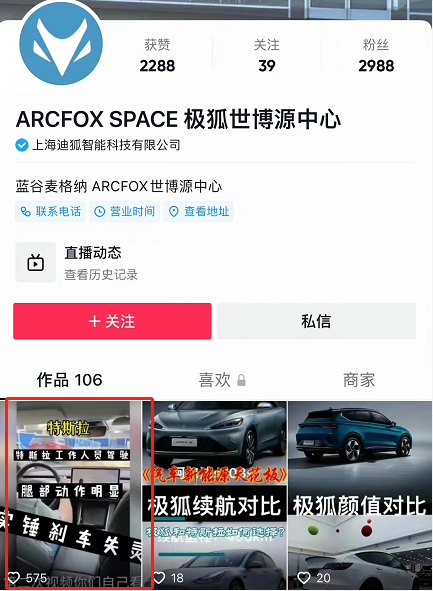Open the ARCFOX profile avatar

coord(61,44)
